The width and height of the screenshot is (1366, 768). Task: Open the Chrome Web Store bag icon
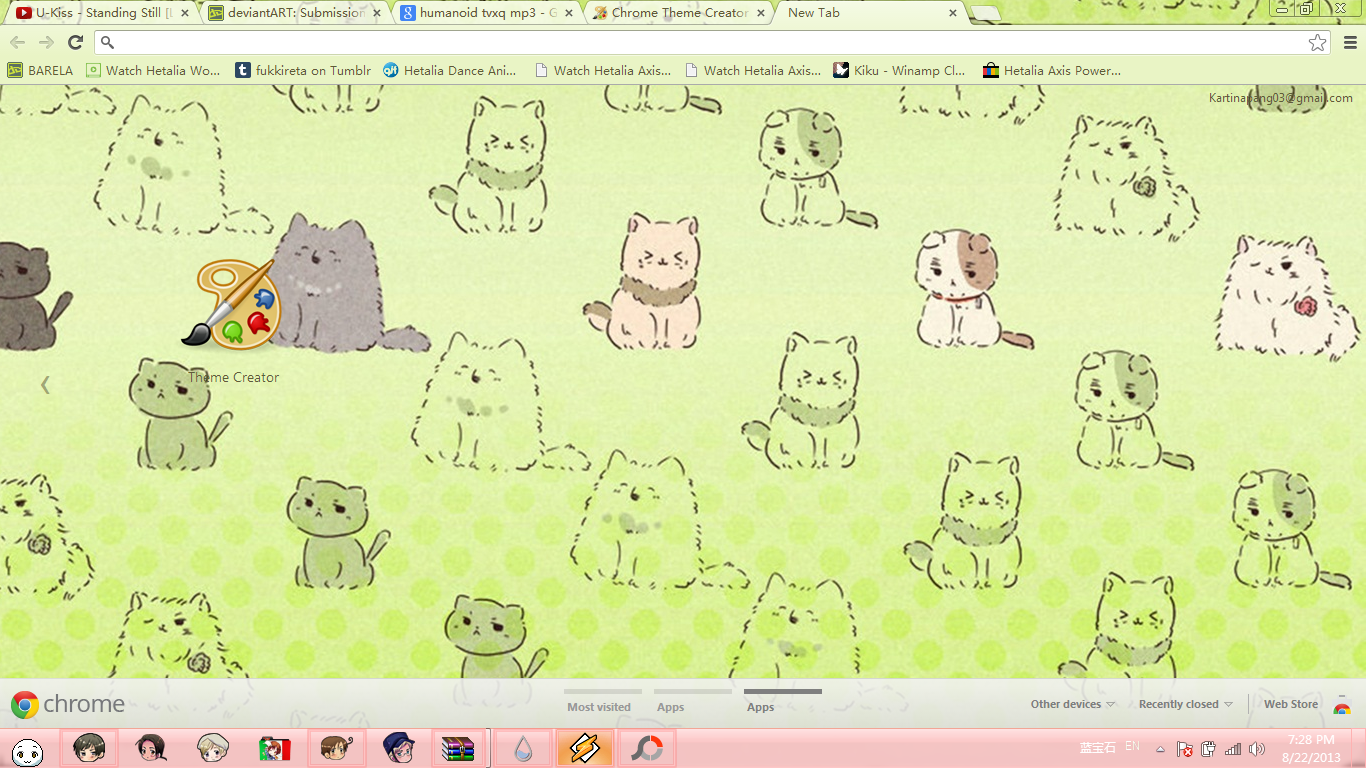pos(1342,705)
